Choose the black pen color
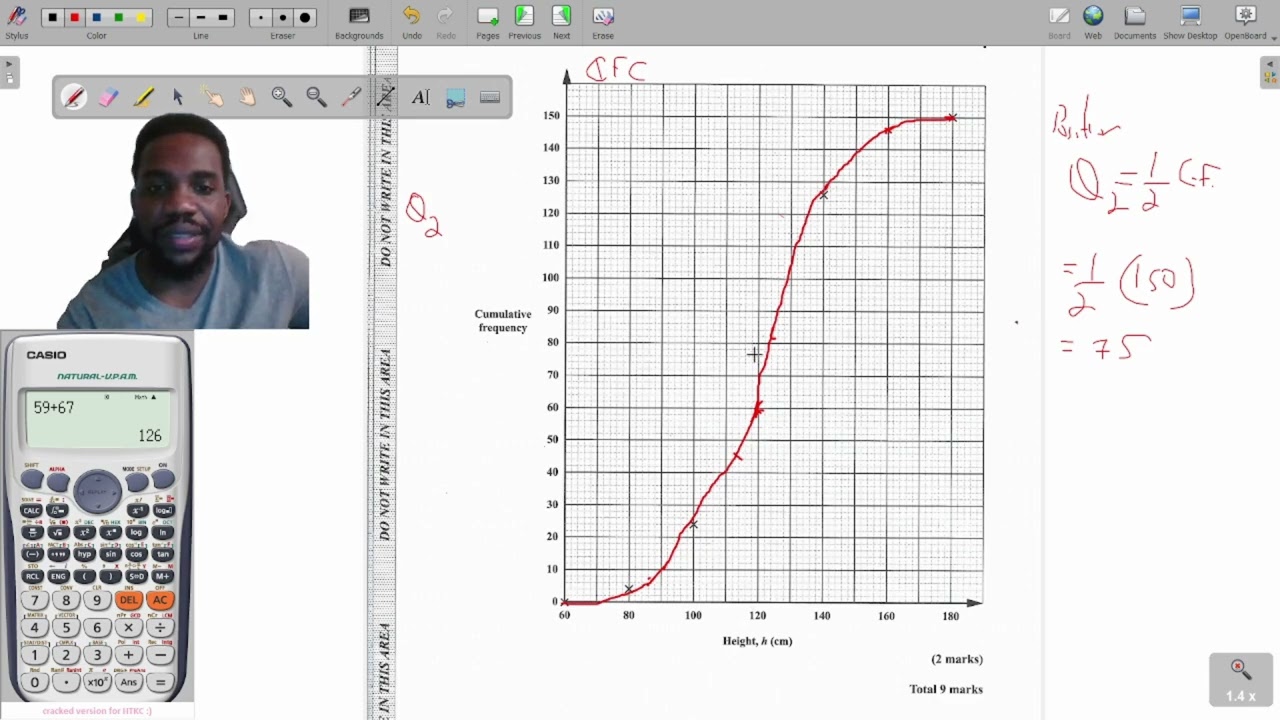 click(52, 18)
